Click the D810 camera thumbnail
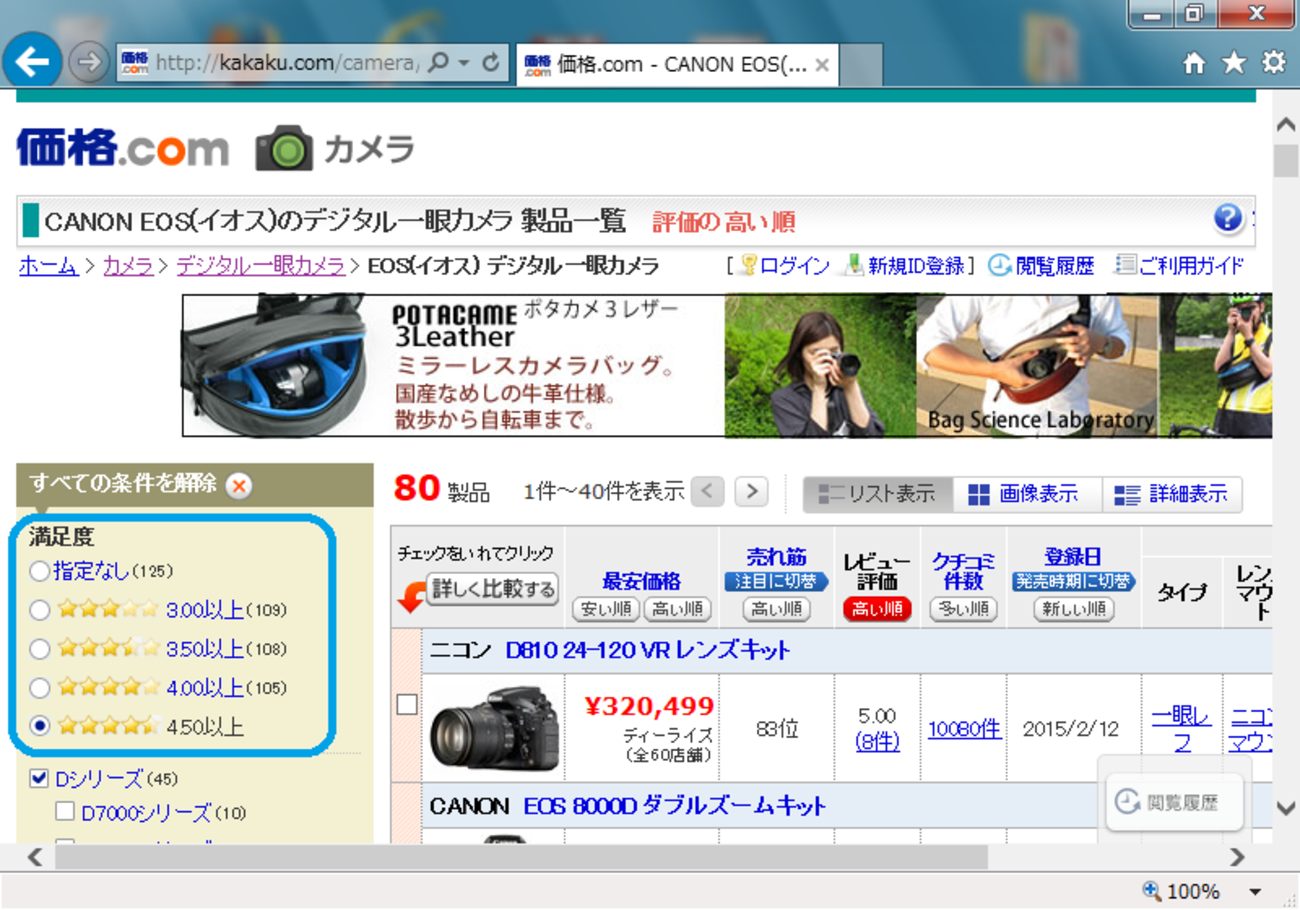1300x910 pixels. point(494,728)
